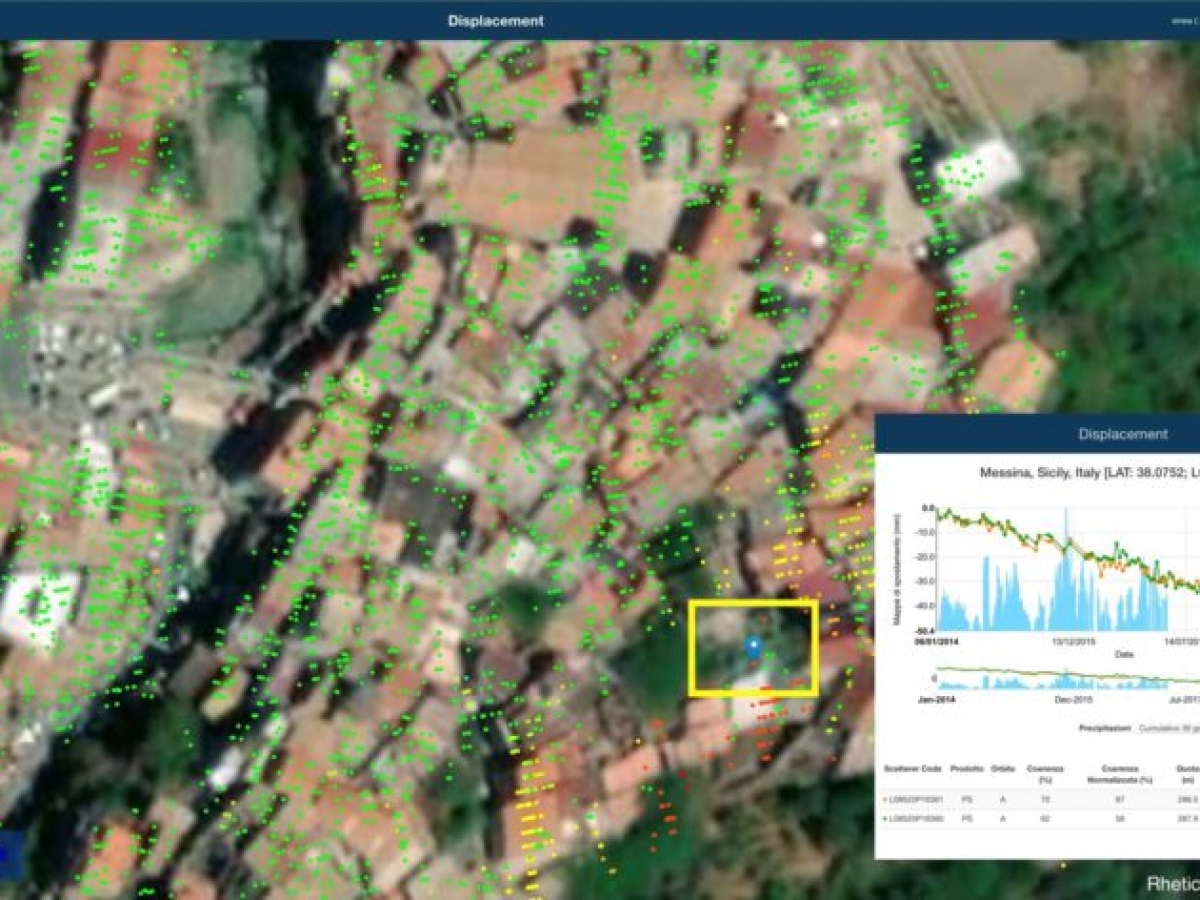
Task: Select the scatterer row with coherence 70
Action: (x=1038, y=799)
